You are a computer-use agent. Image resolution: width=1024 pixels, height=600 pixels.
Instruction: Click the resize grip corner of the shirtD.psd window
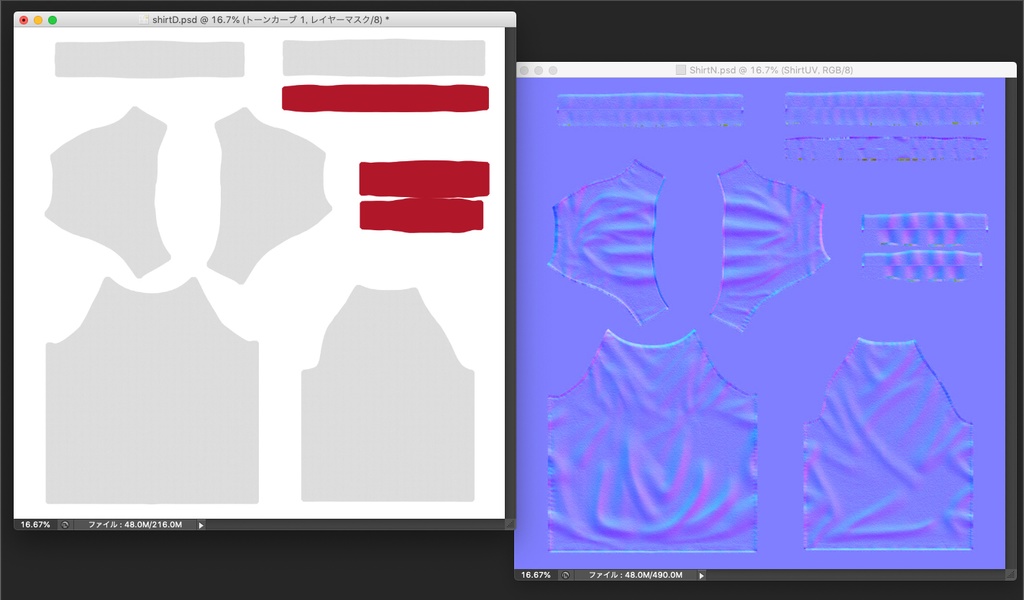click(510, 524)
